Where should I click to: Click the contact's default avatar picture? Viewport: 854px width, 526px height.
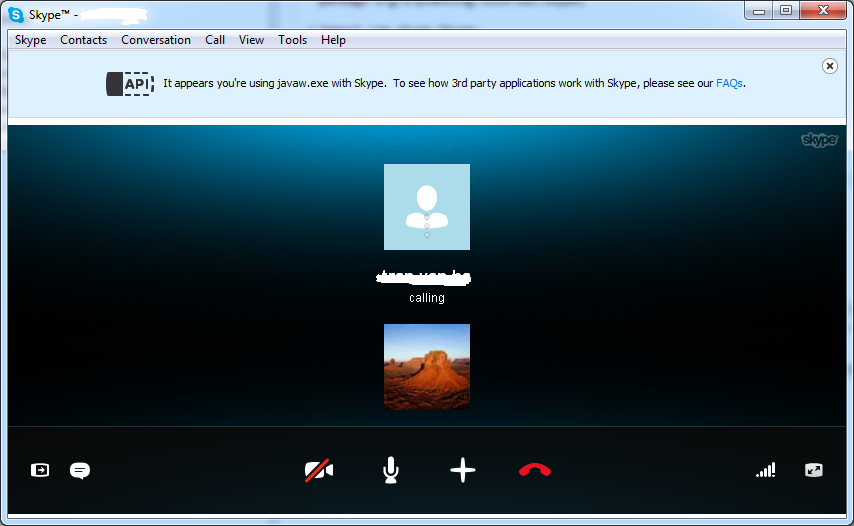pos(427,207)
